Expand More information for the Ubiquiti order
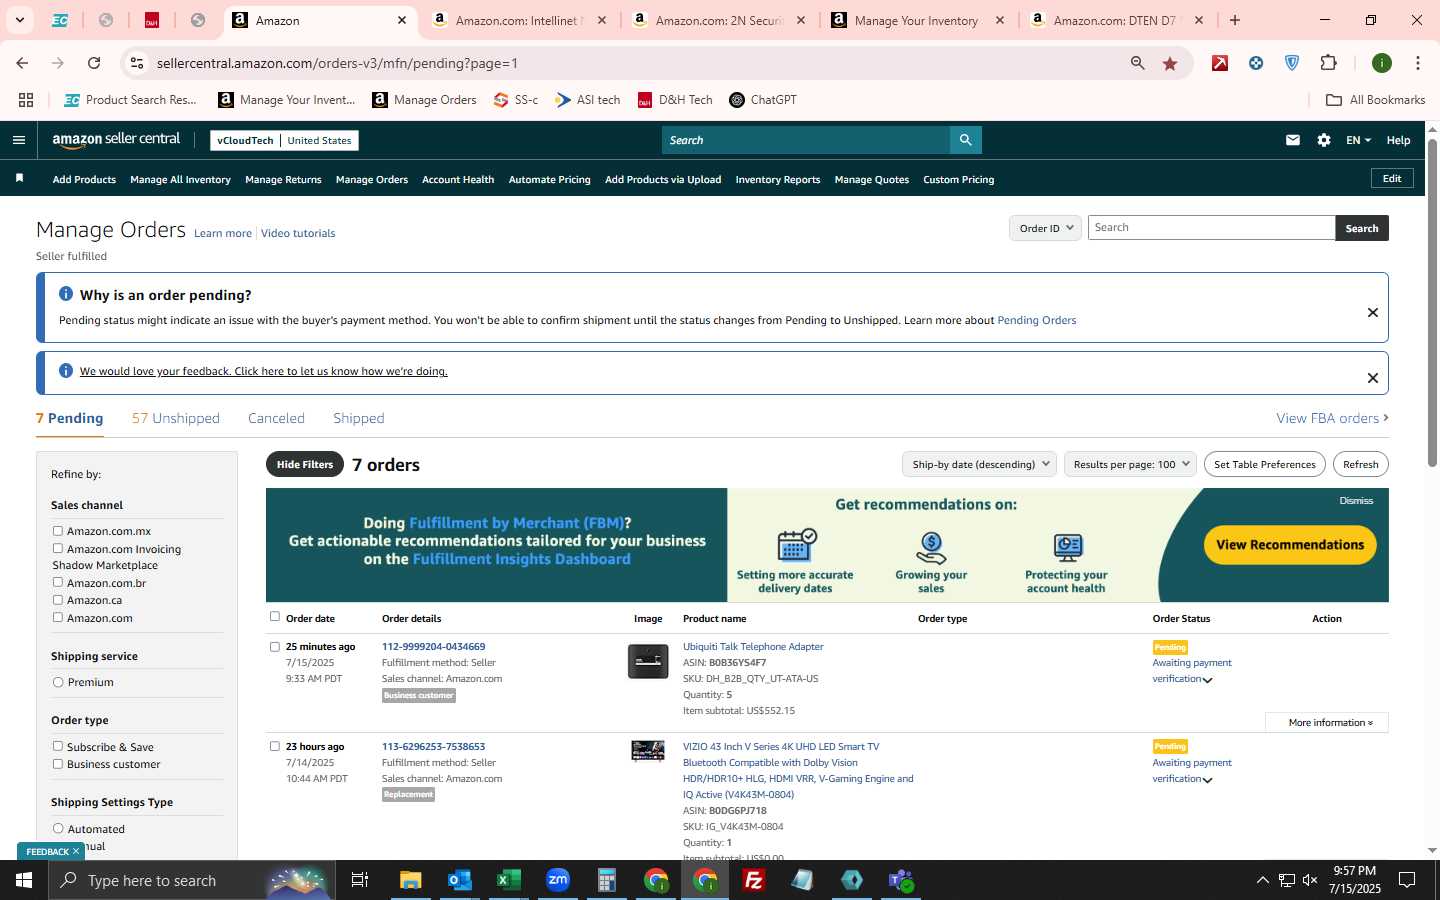 (x=1327, y=722)
